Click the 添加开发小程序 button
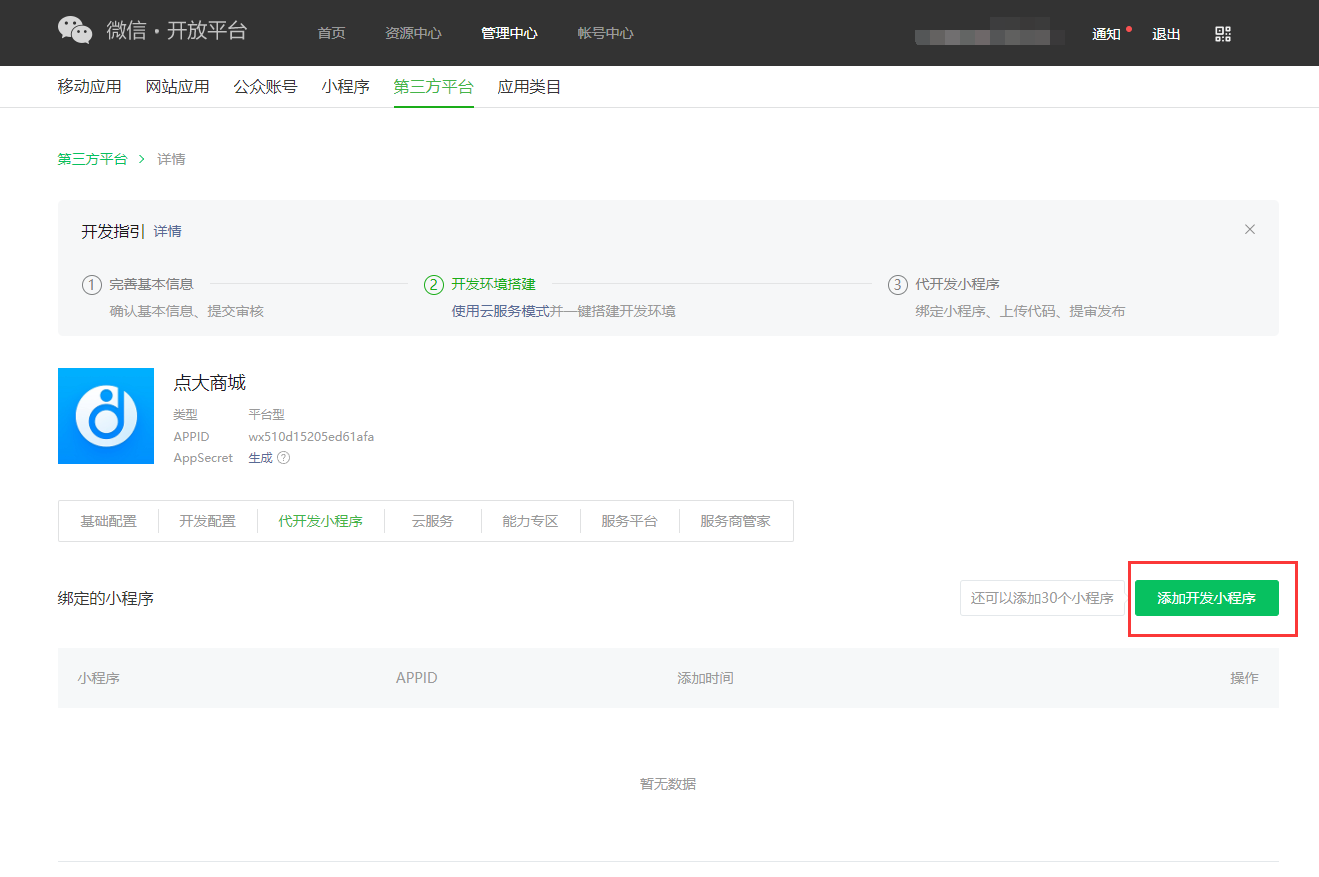This screenshot has height=877, width=1319. tap(1207, 598)
